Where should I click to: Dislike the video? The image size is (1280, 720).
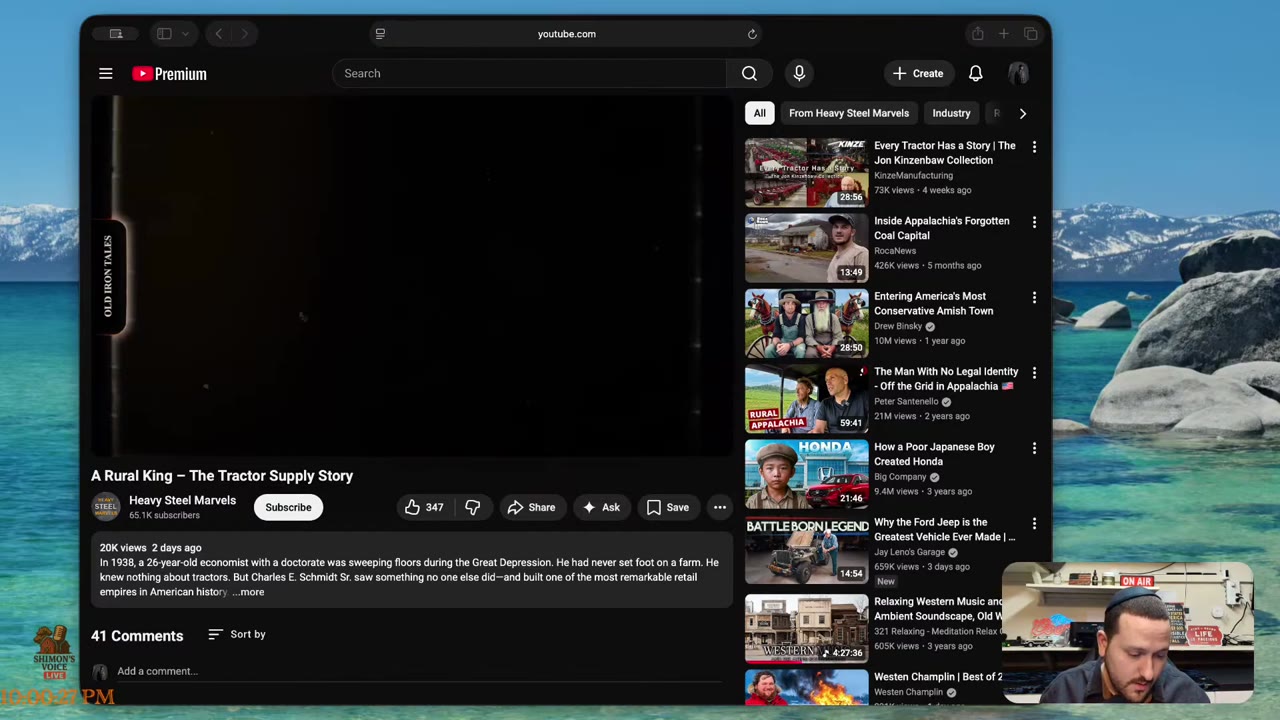point(473,507)
